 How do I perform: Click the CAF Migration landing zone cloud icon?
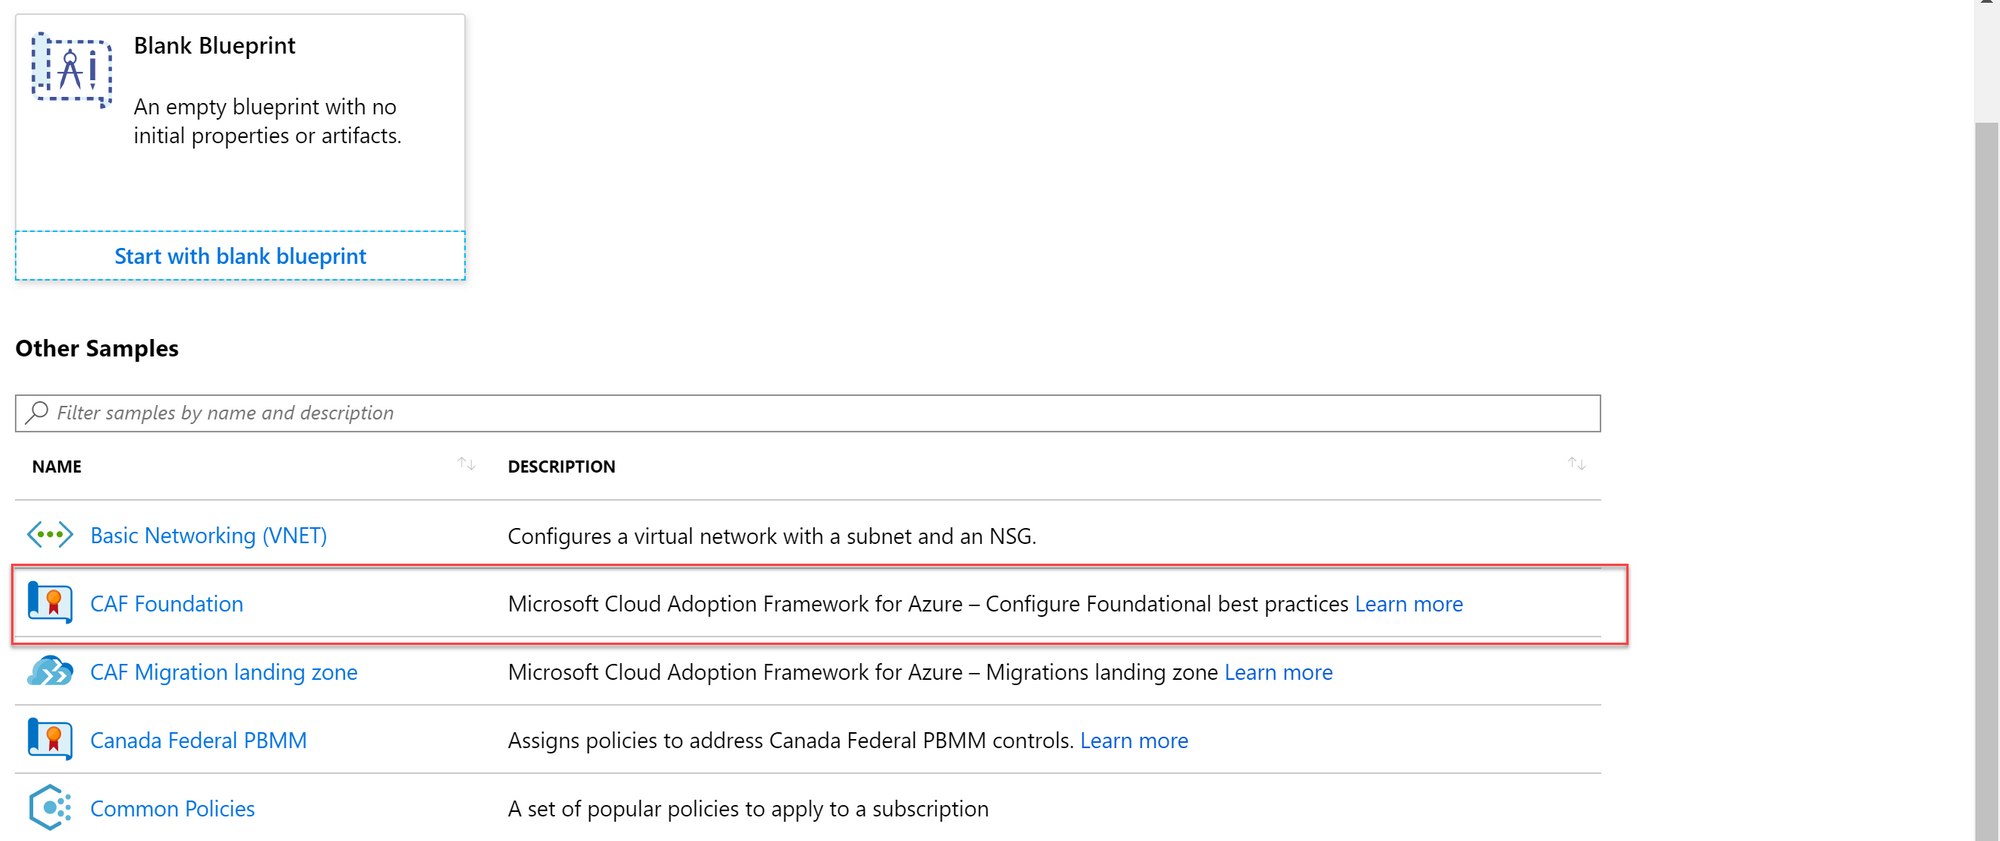click(x=50, y=671)
